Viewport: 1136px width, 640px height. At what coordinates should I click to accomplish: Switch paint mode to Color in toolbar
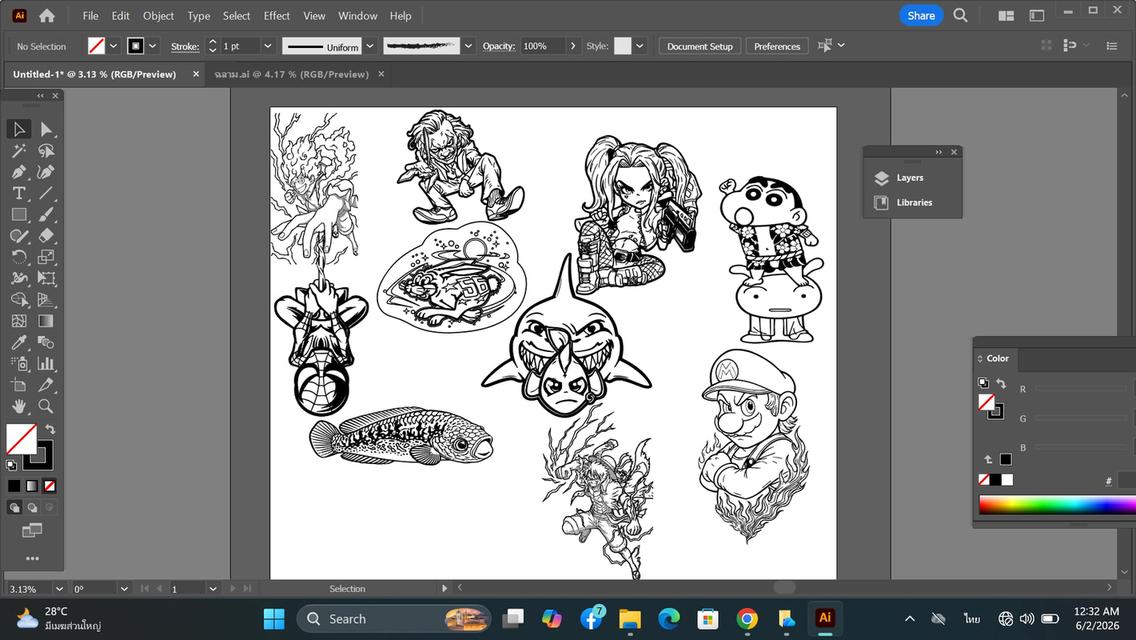[x=14, y=486]
